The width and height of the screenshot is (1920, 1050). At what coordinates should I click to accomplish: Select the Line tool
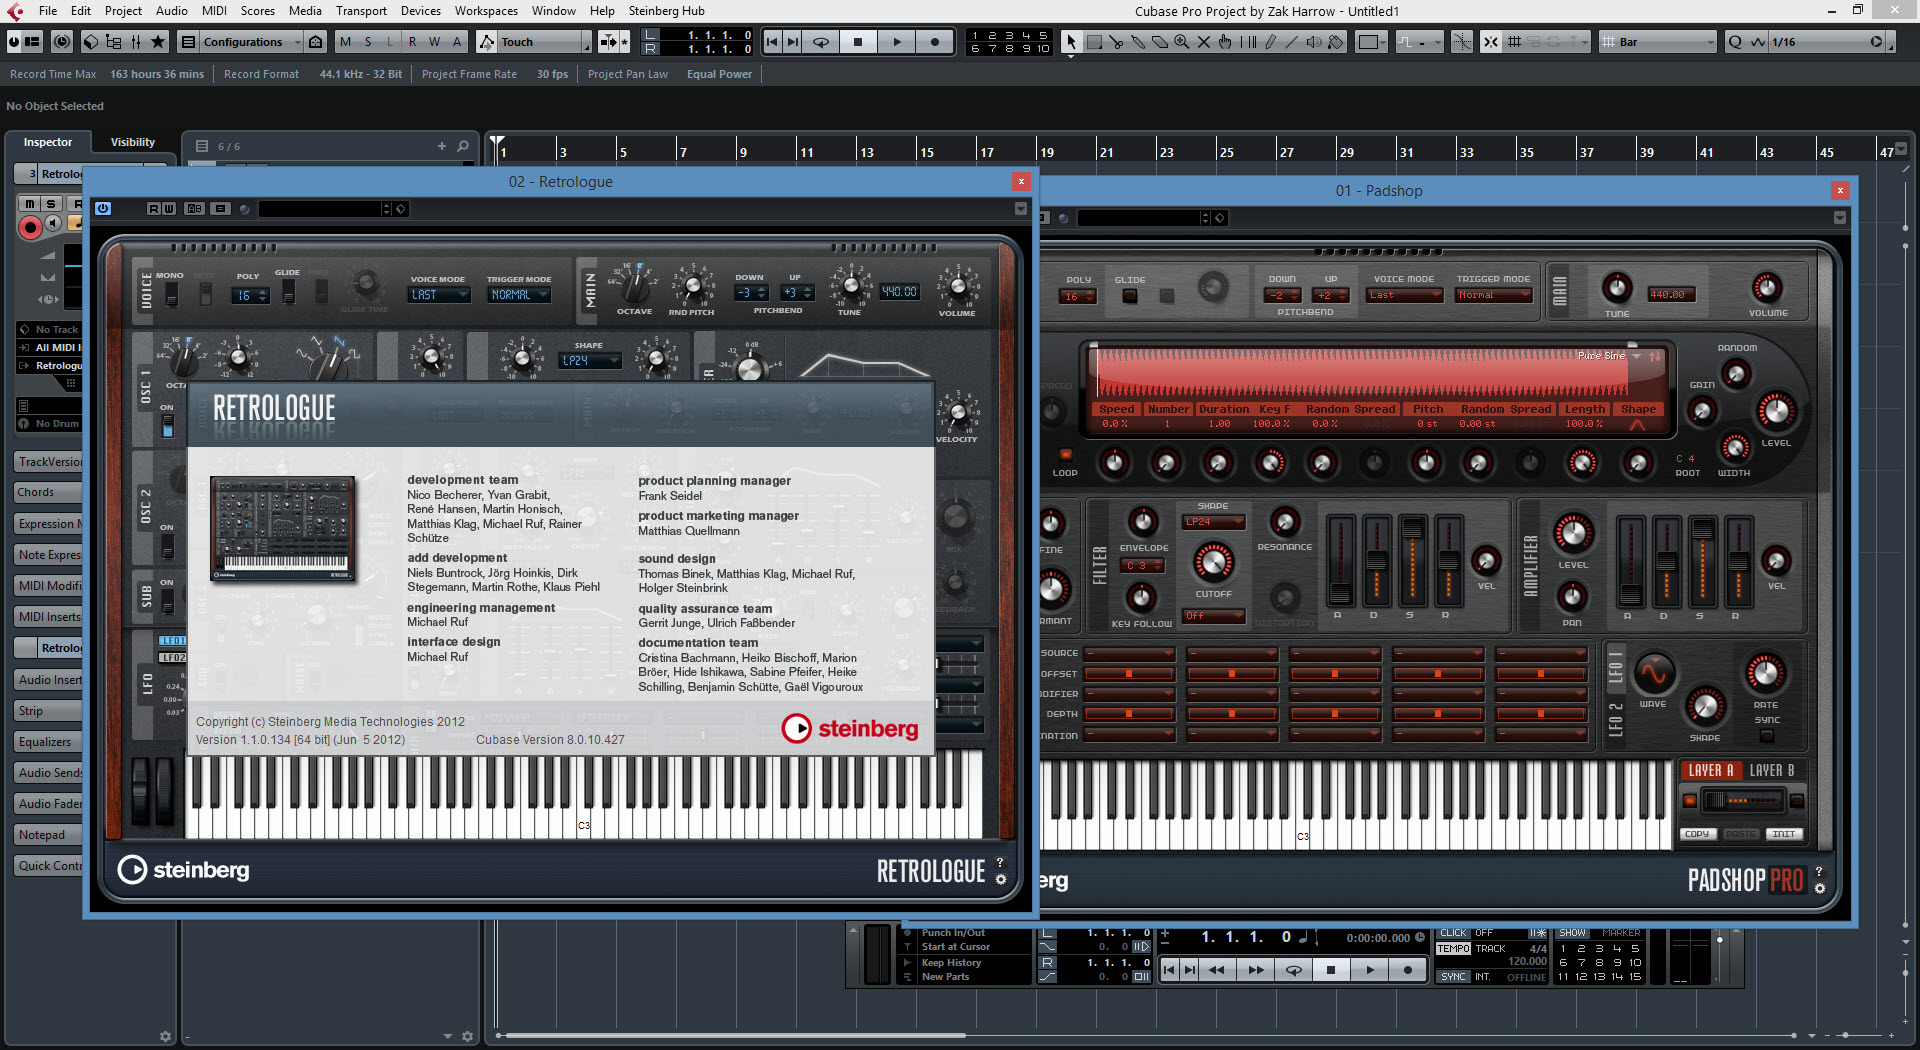(x=1292, y=42)
